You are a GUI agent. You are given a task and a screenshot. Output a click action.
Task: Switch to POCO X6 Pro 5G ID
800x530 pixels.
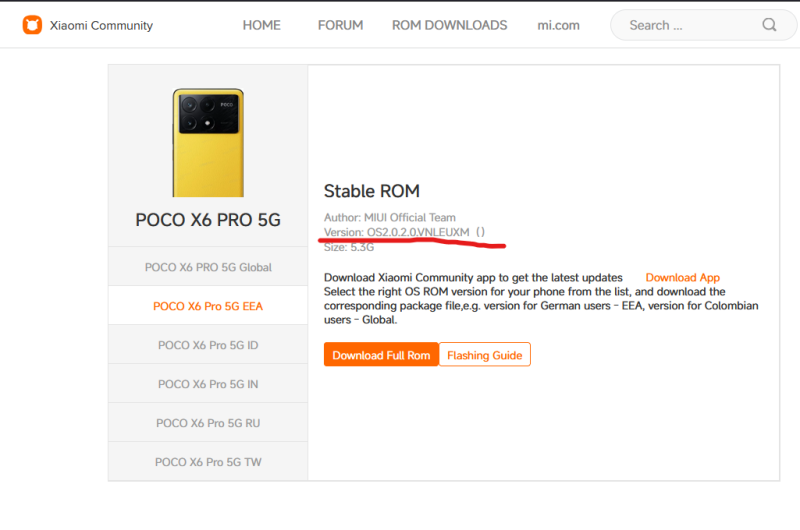pos(208,345)
